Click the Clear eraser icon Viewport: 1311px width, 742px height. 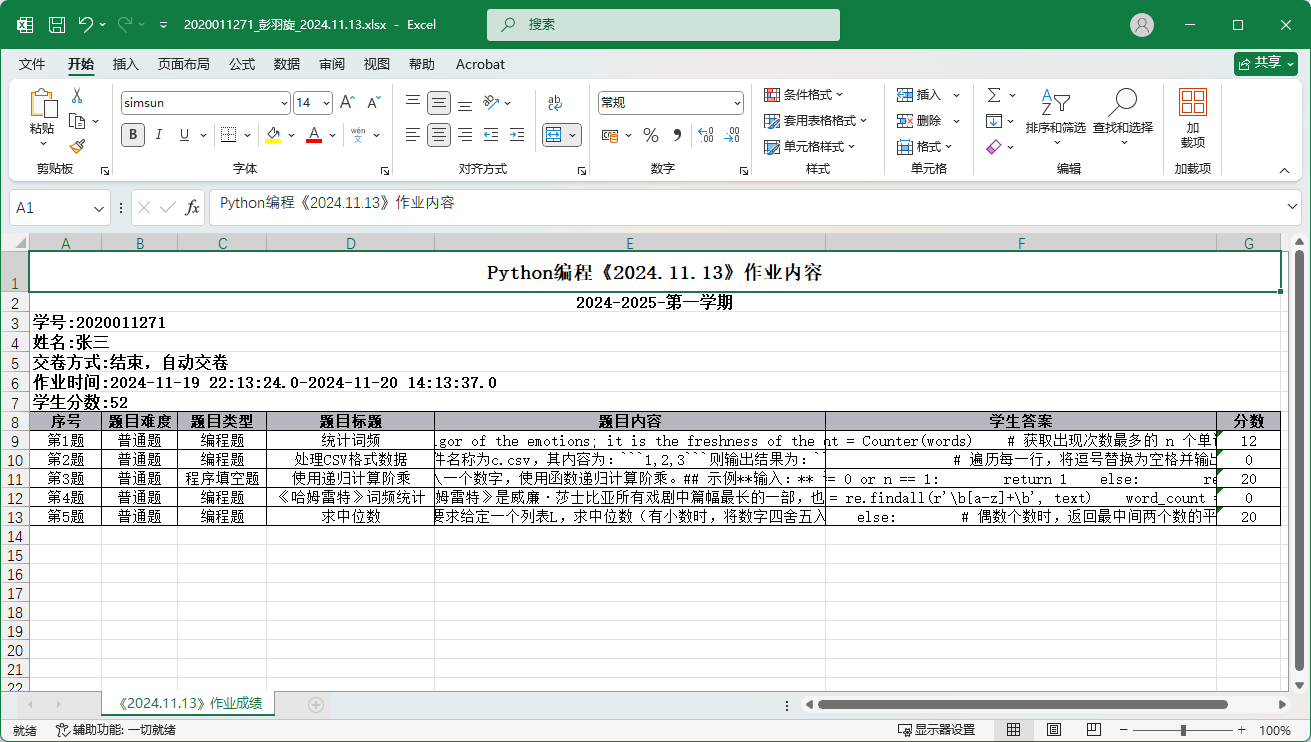point(994,147)
